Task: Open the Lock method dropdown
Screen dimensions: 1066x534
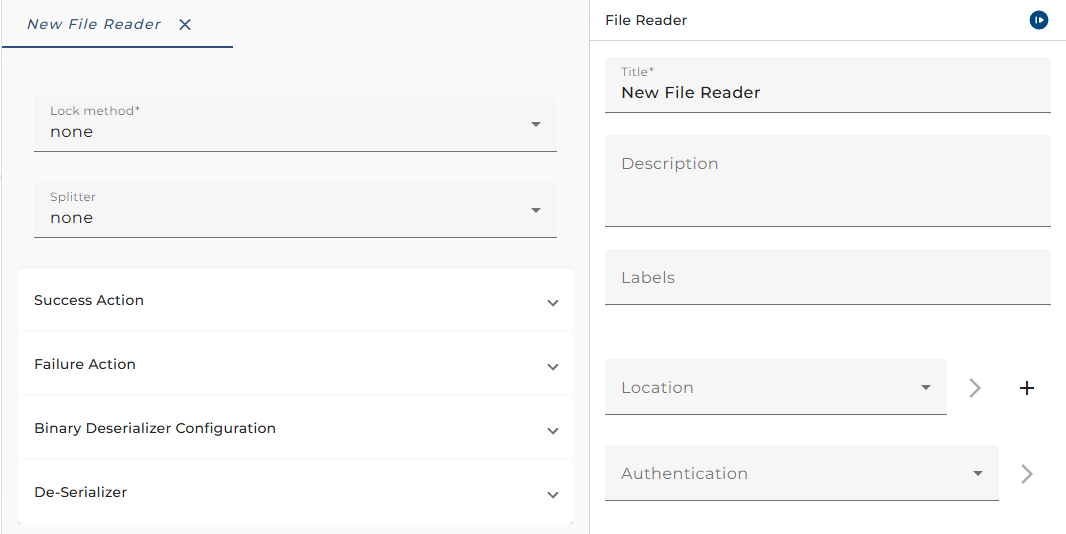Action: pyautogui.click(x=295, y=124)
